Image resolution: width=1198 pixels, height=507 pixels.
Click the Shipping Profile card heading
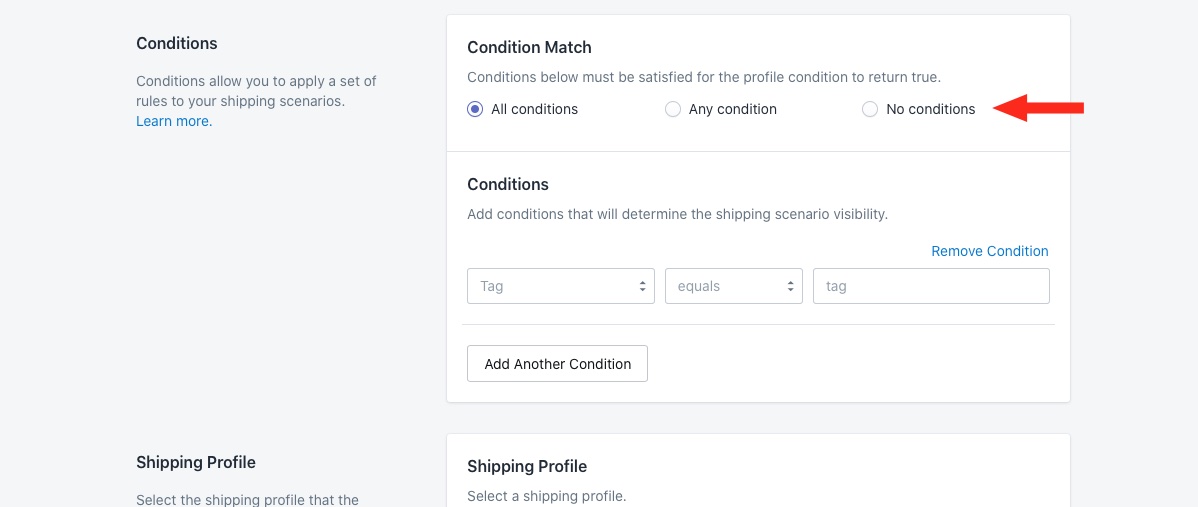pos(527,466)
